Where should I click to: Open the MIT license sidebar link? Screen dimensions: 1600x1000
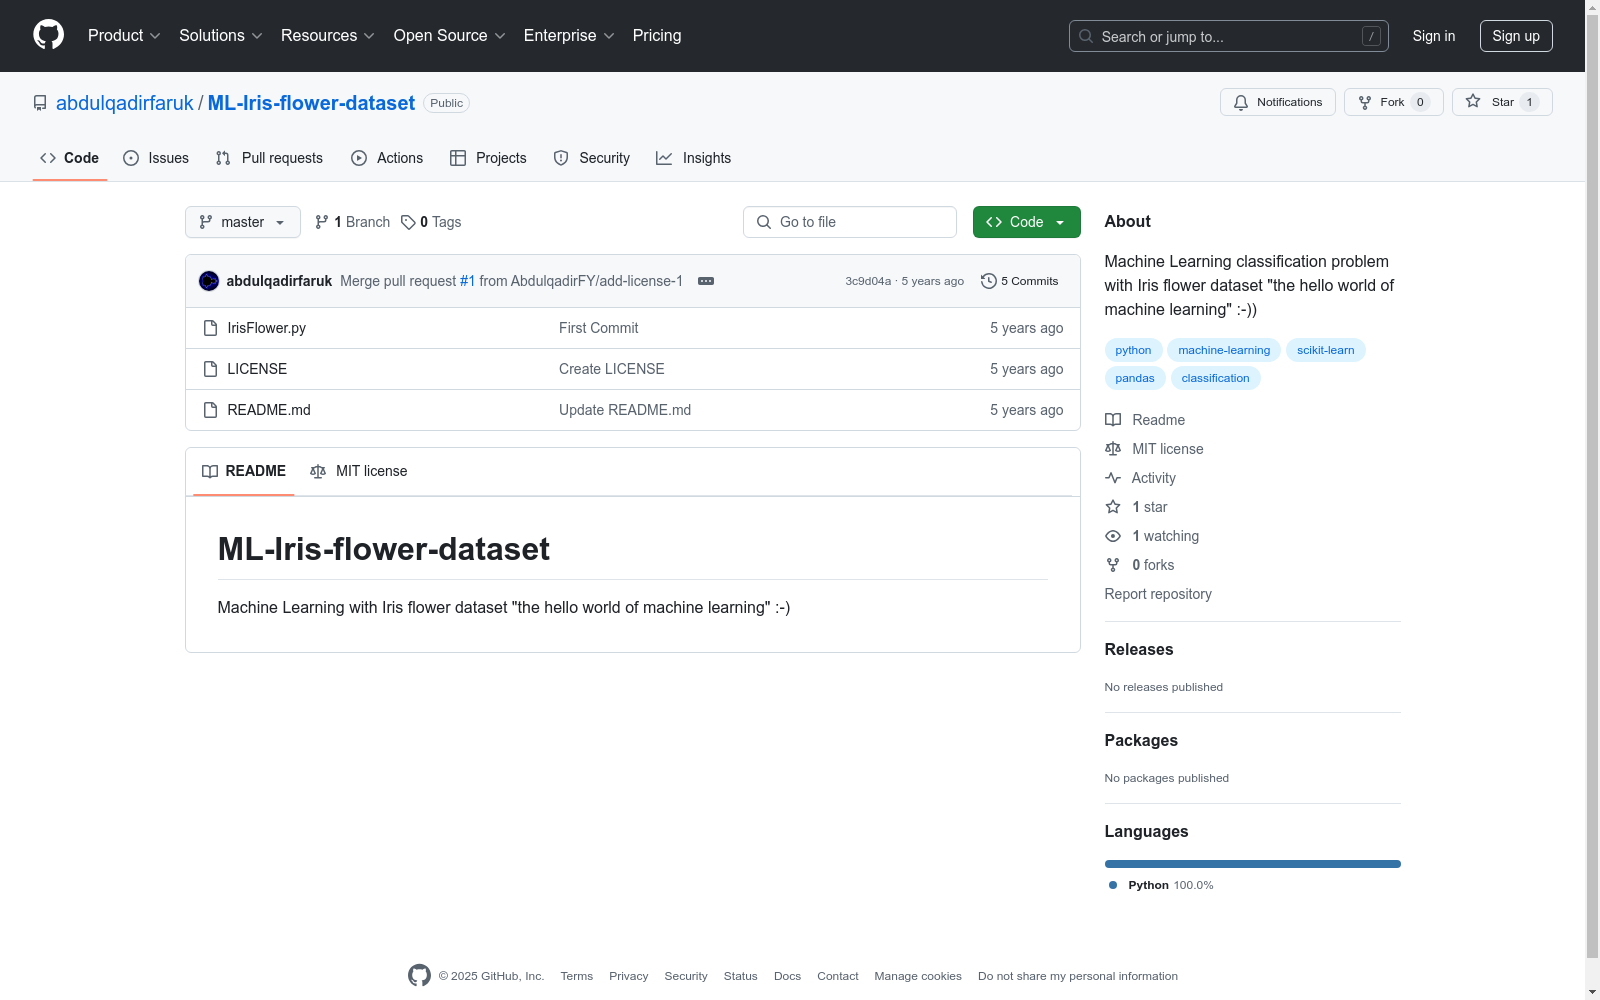click(1154, 449)
